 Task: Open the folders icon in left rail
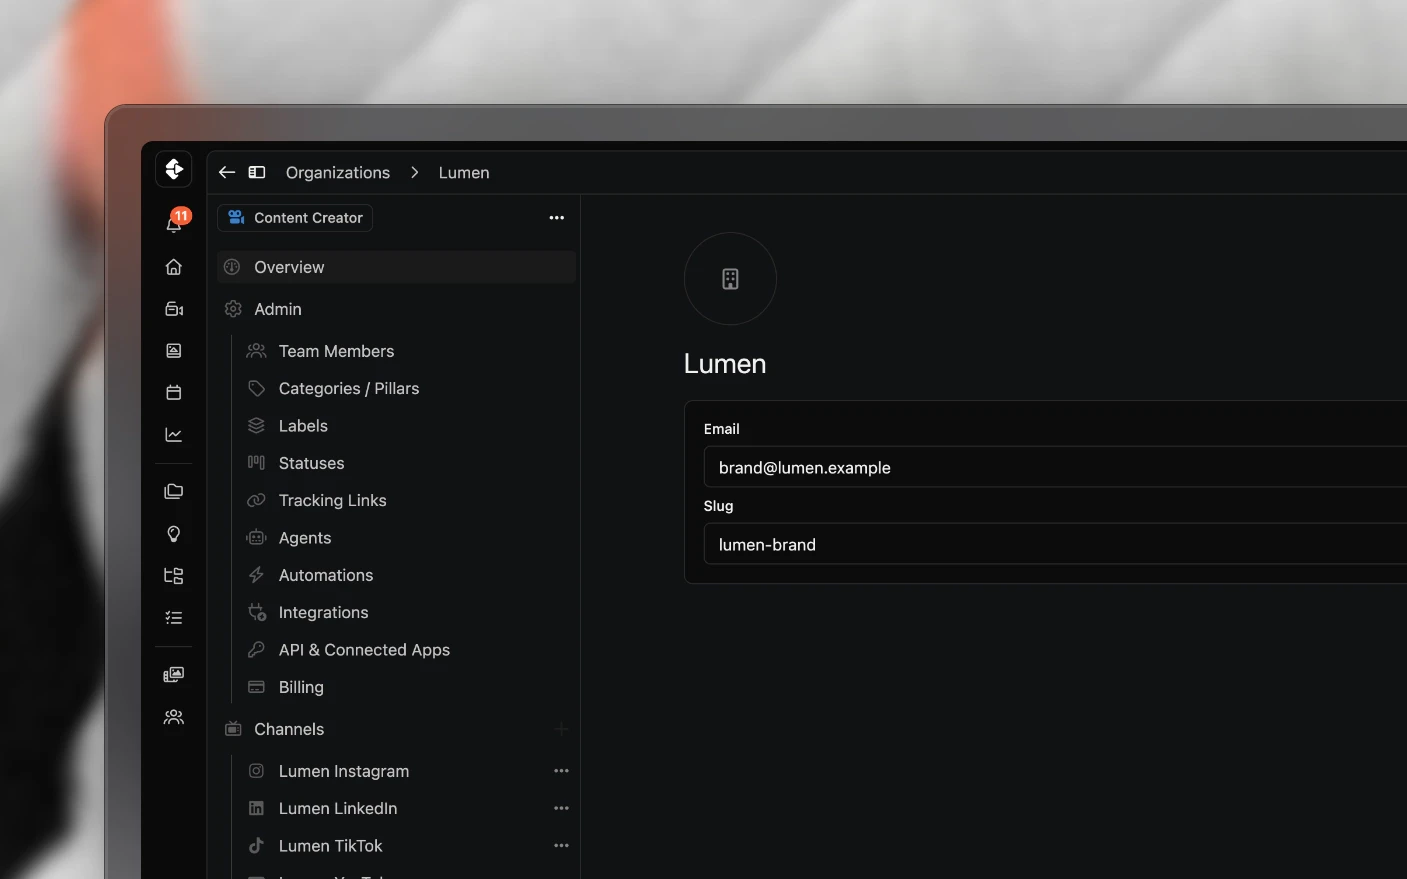(174, 491)
